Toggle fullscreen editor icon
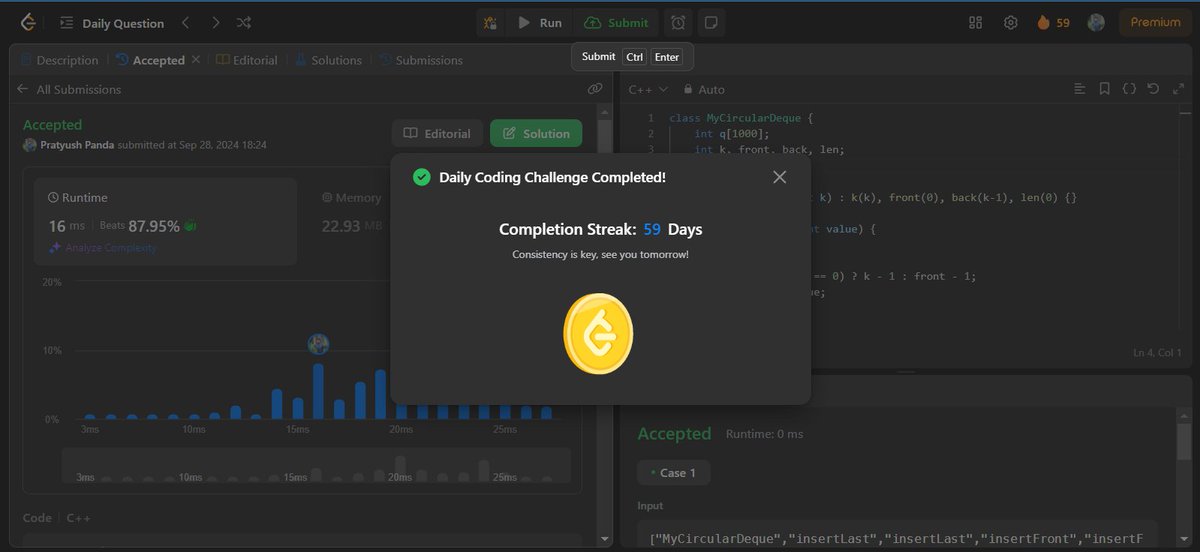The height and width of the screenshot is (552, 1200). pos(1177,89)
